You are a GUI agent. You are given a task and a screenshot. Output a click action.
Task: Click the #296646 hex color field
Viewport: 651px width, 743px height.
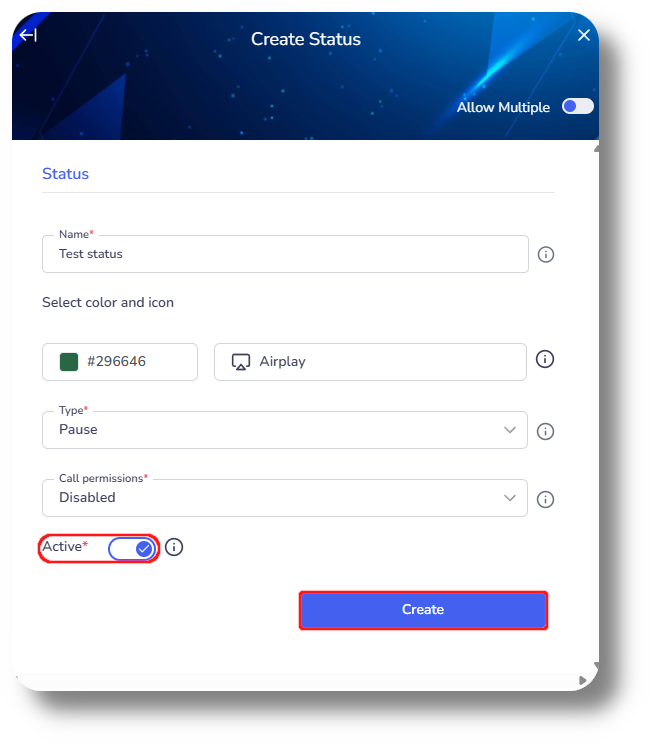tap(120, 362)
